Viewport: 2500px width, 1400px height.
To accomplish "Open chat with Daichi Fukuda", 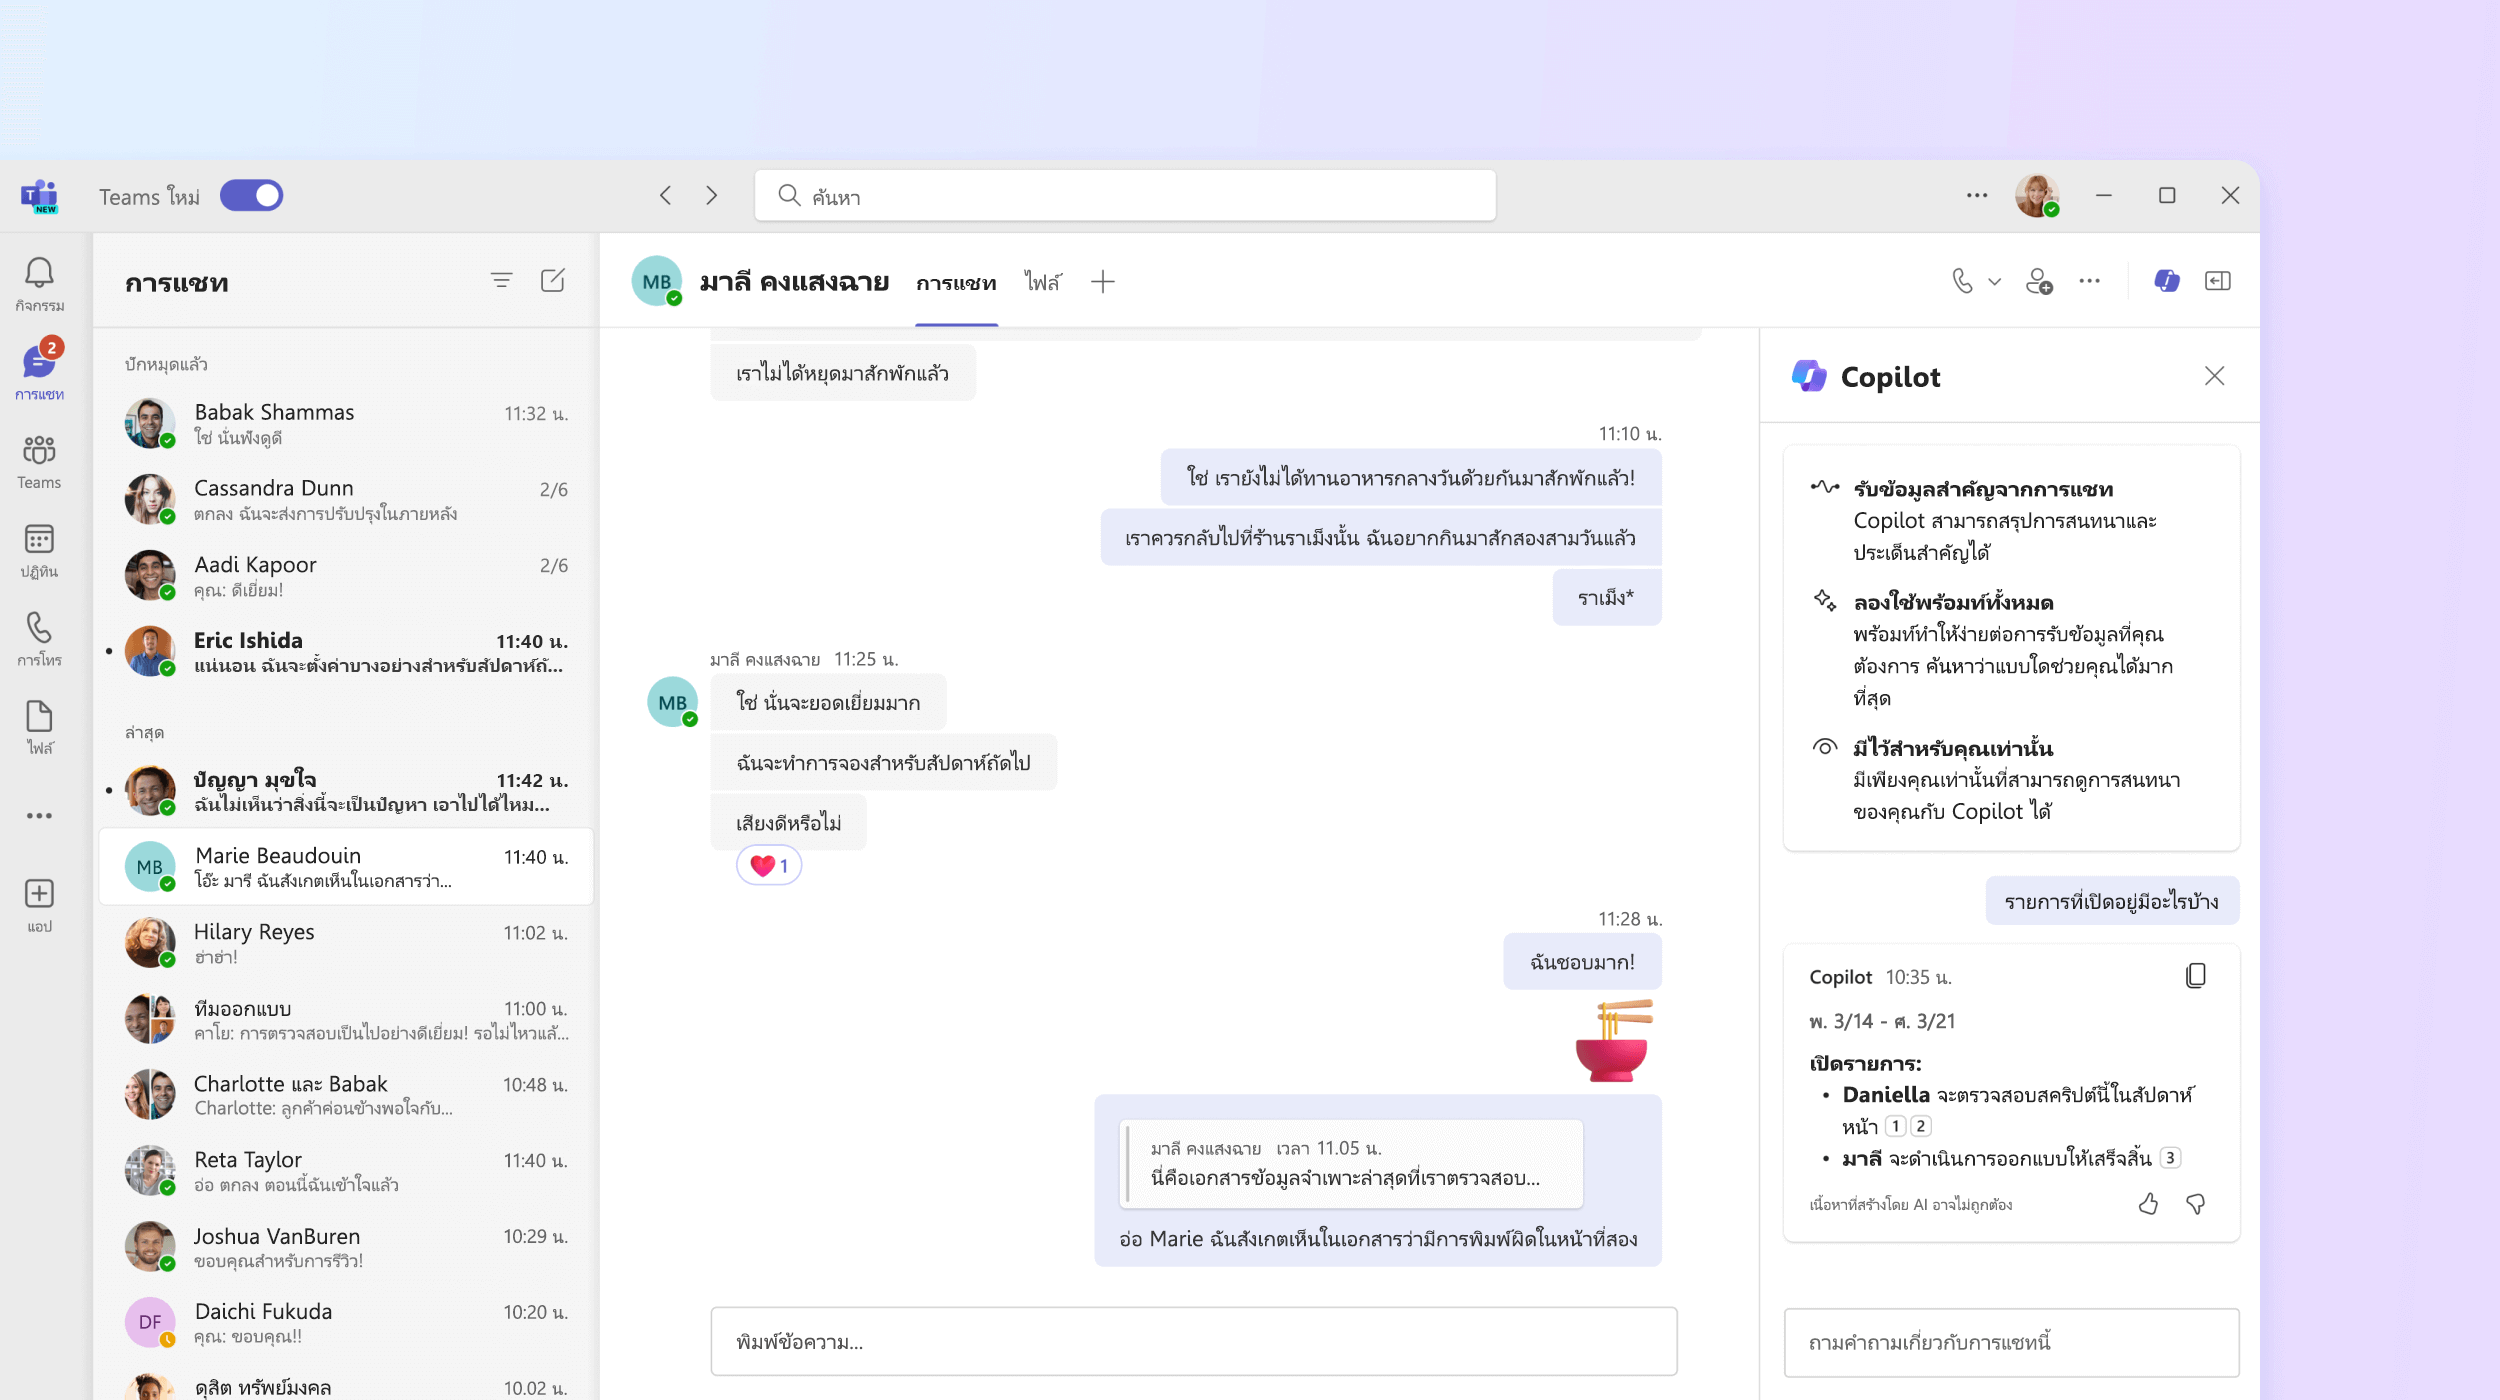I will click(x=346, y=1323).
